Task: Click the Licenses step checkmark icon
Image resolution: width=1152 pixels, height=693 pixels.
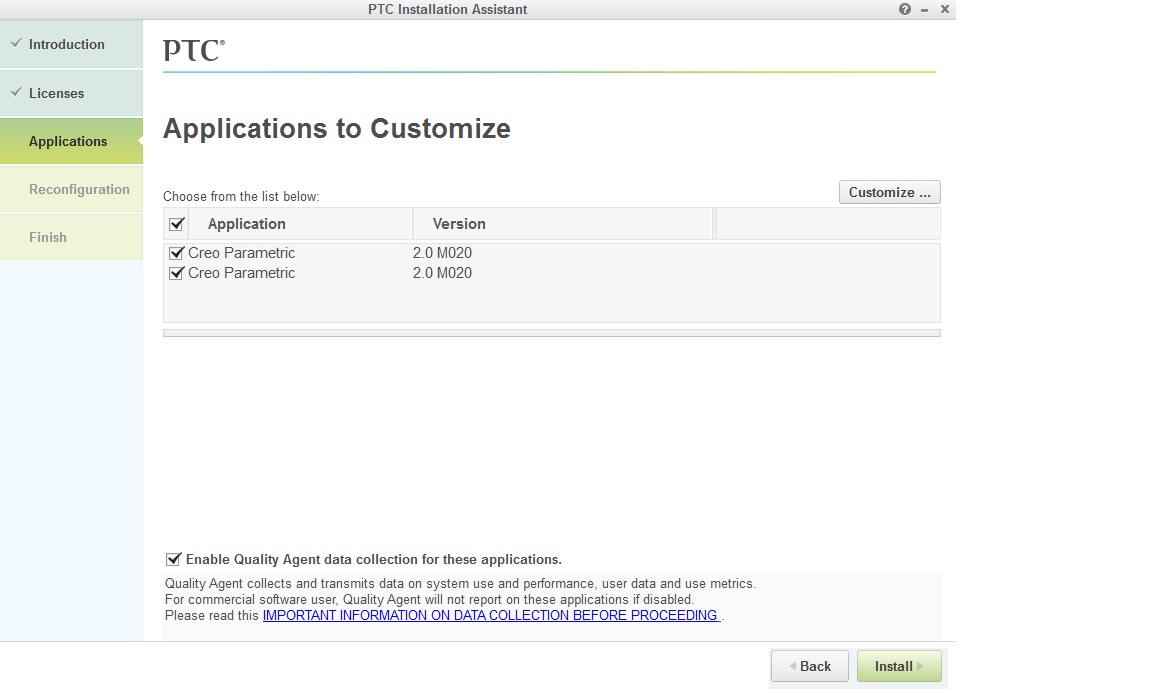Action: pos(16,92)
